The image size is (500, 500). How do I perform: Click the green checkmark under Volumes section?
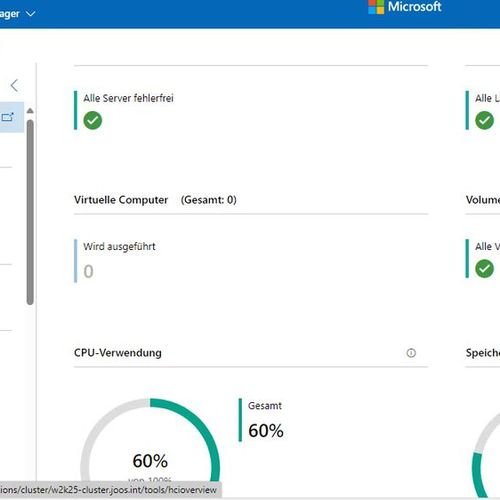(x=484, y=269)
